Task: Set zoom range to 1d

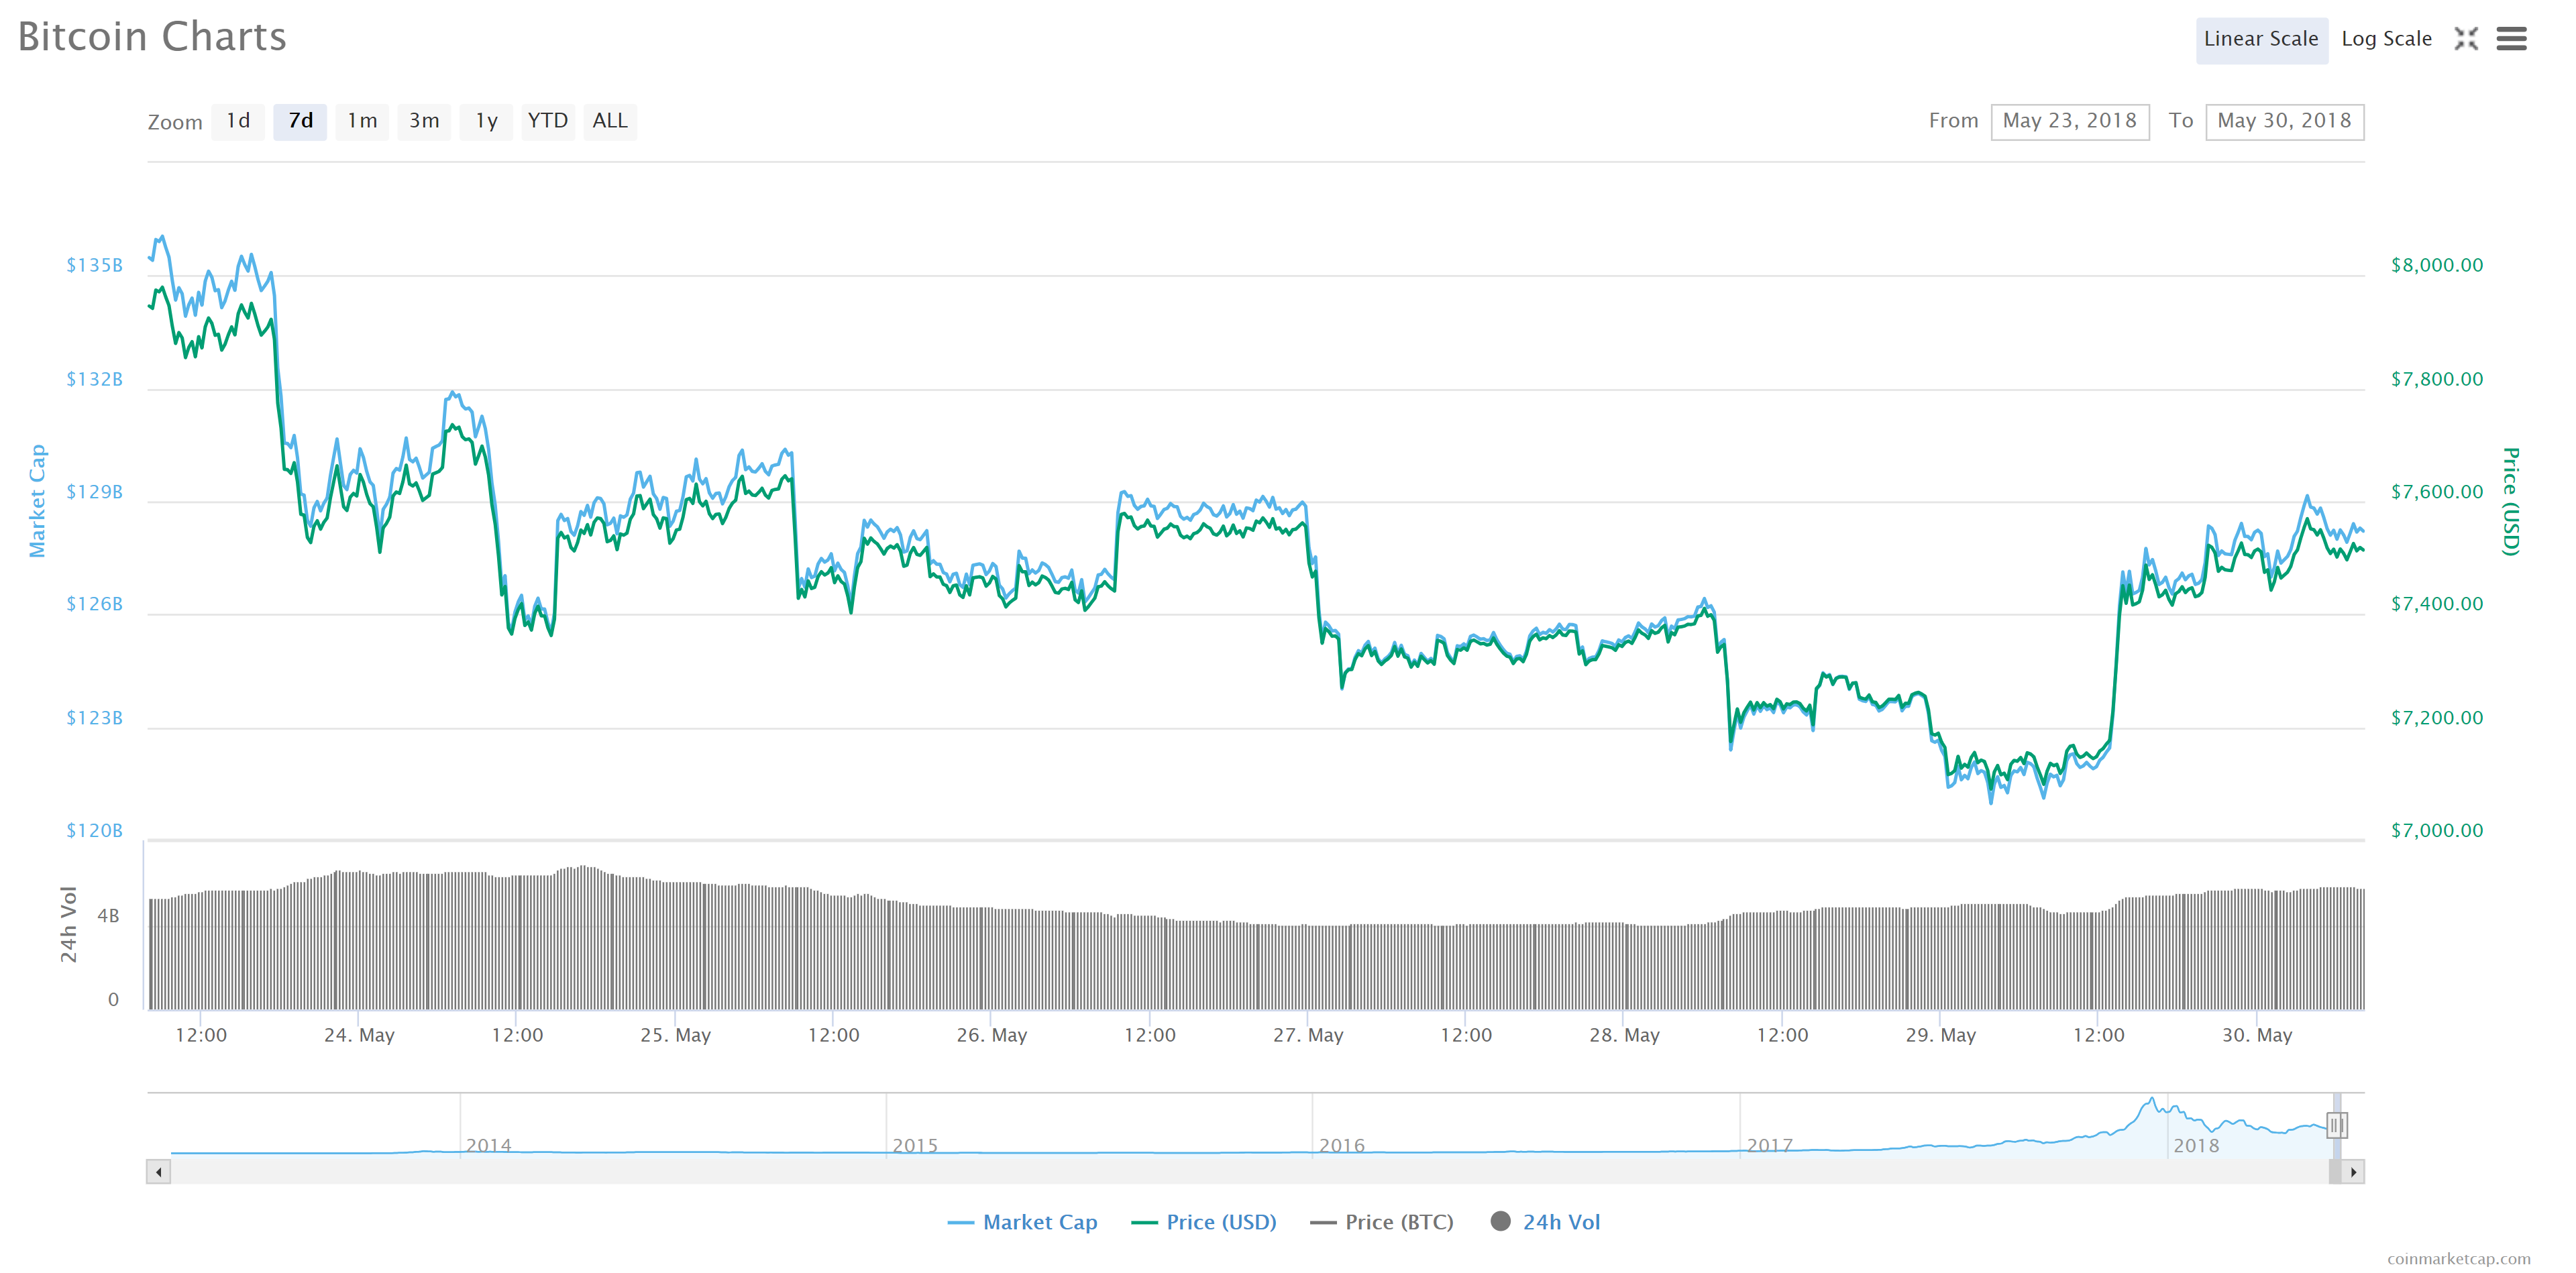Action: pos(238,121)
